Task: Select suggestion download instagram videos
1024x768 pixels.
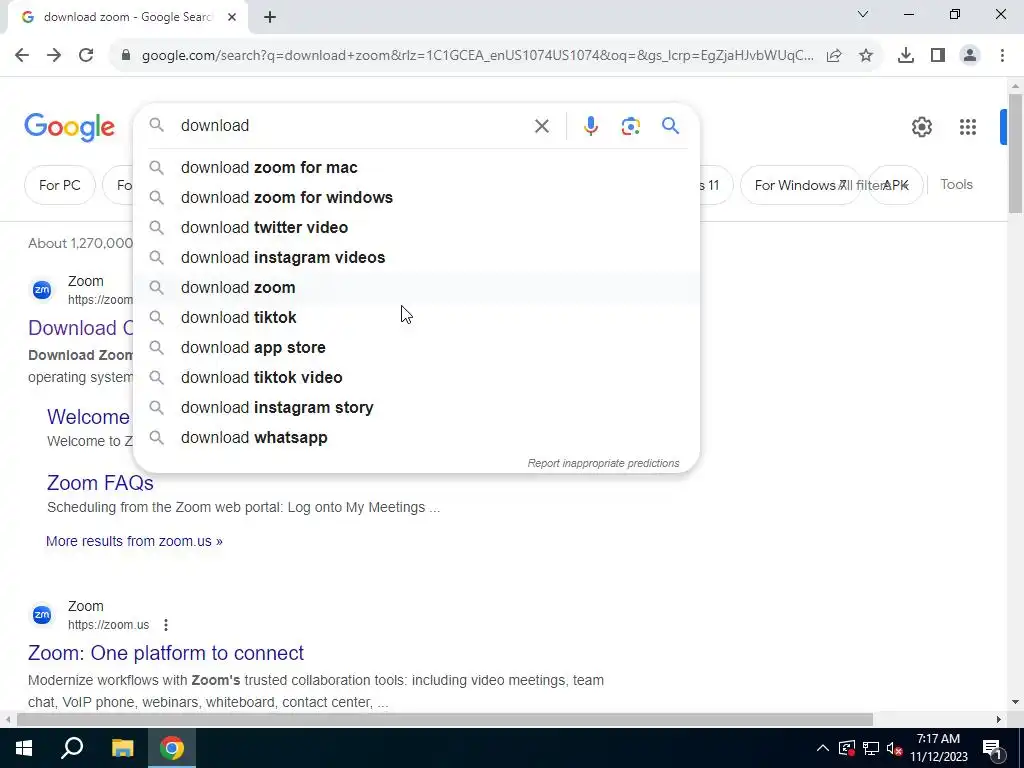Action: pos(416,258)
